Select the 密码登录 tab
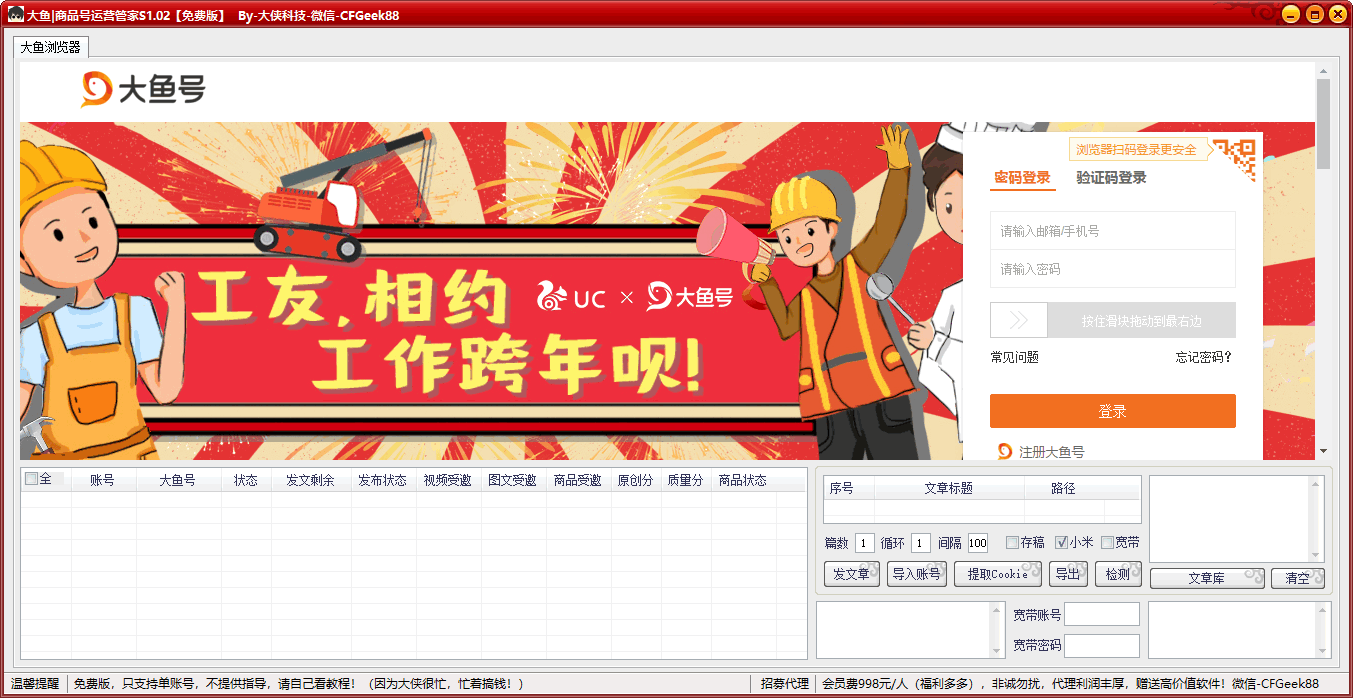The width and height of the screenshot is (1353, 698). (1022, 178)
